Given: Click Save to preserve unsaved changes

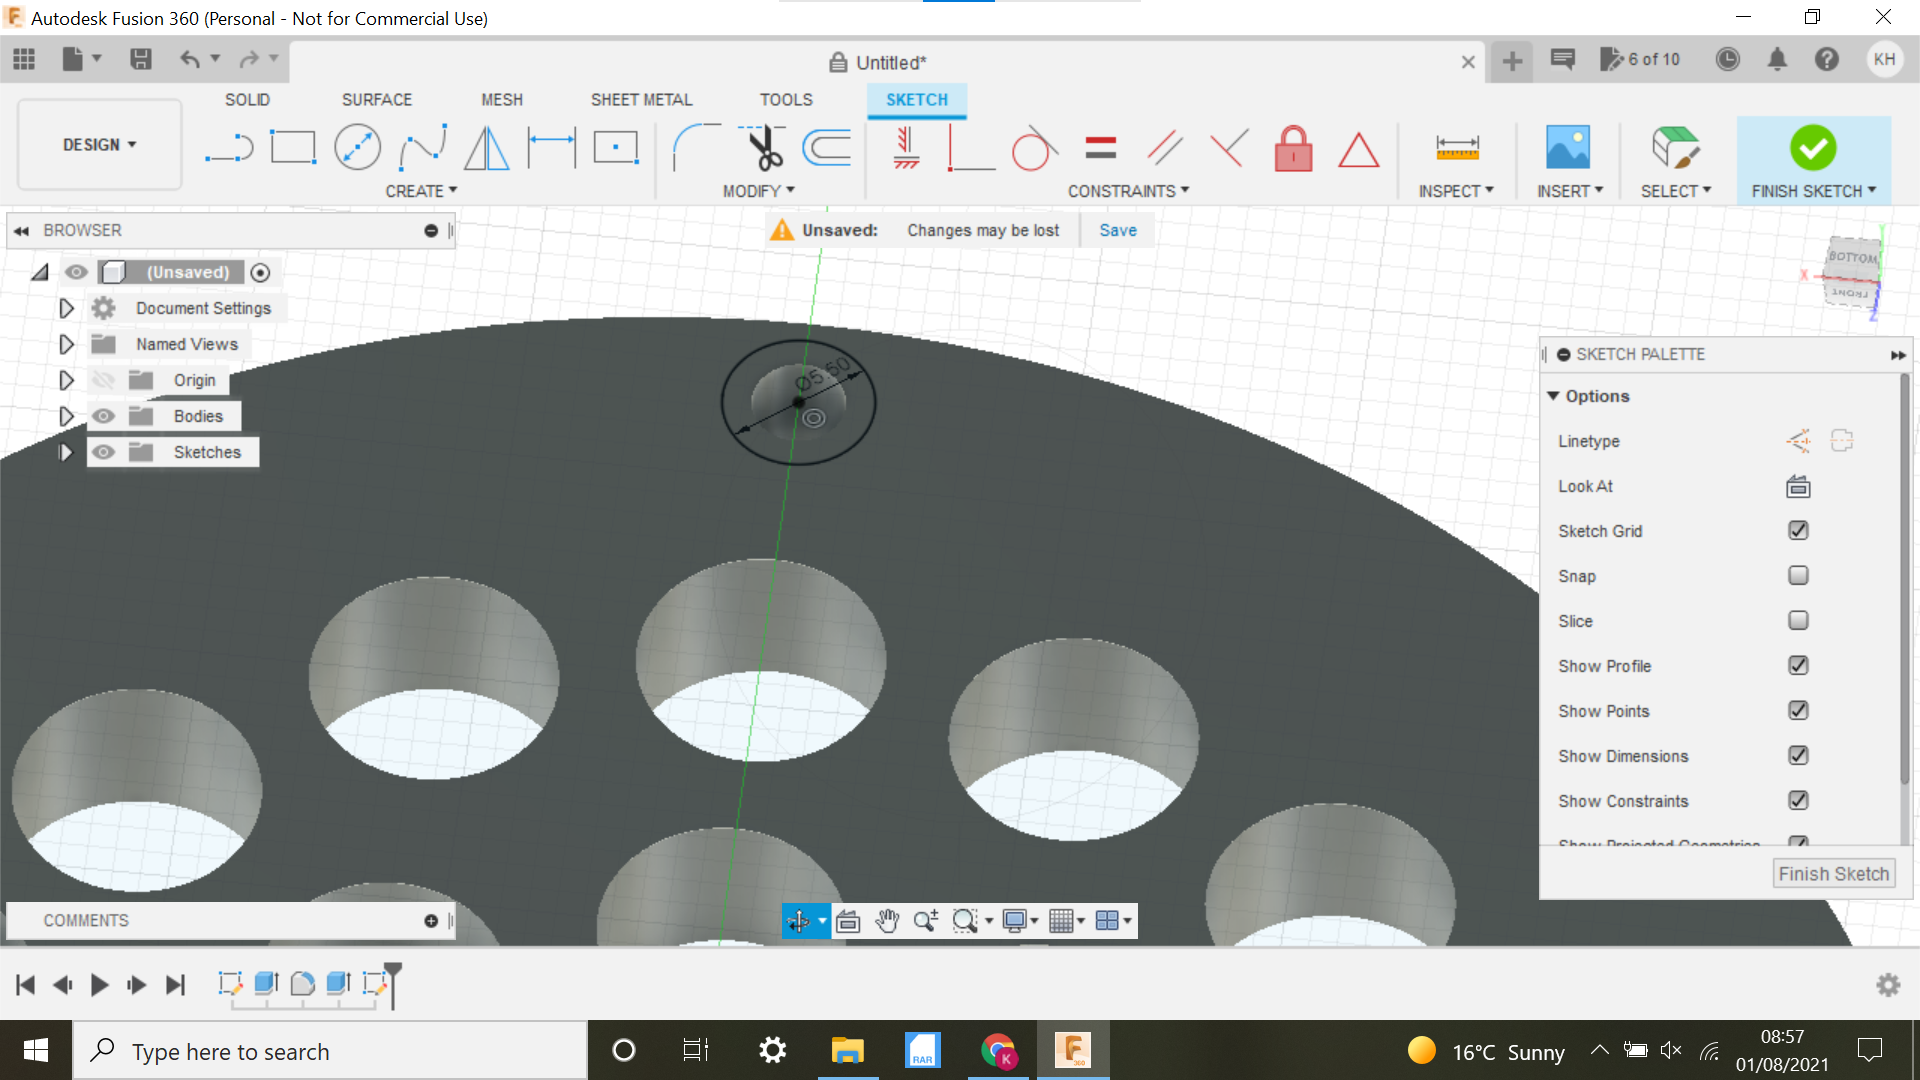Looking at the screenshot, I should (x=1118, y=229).
